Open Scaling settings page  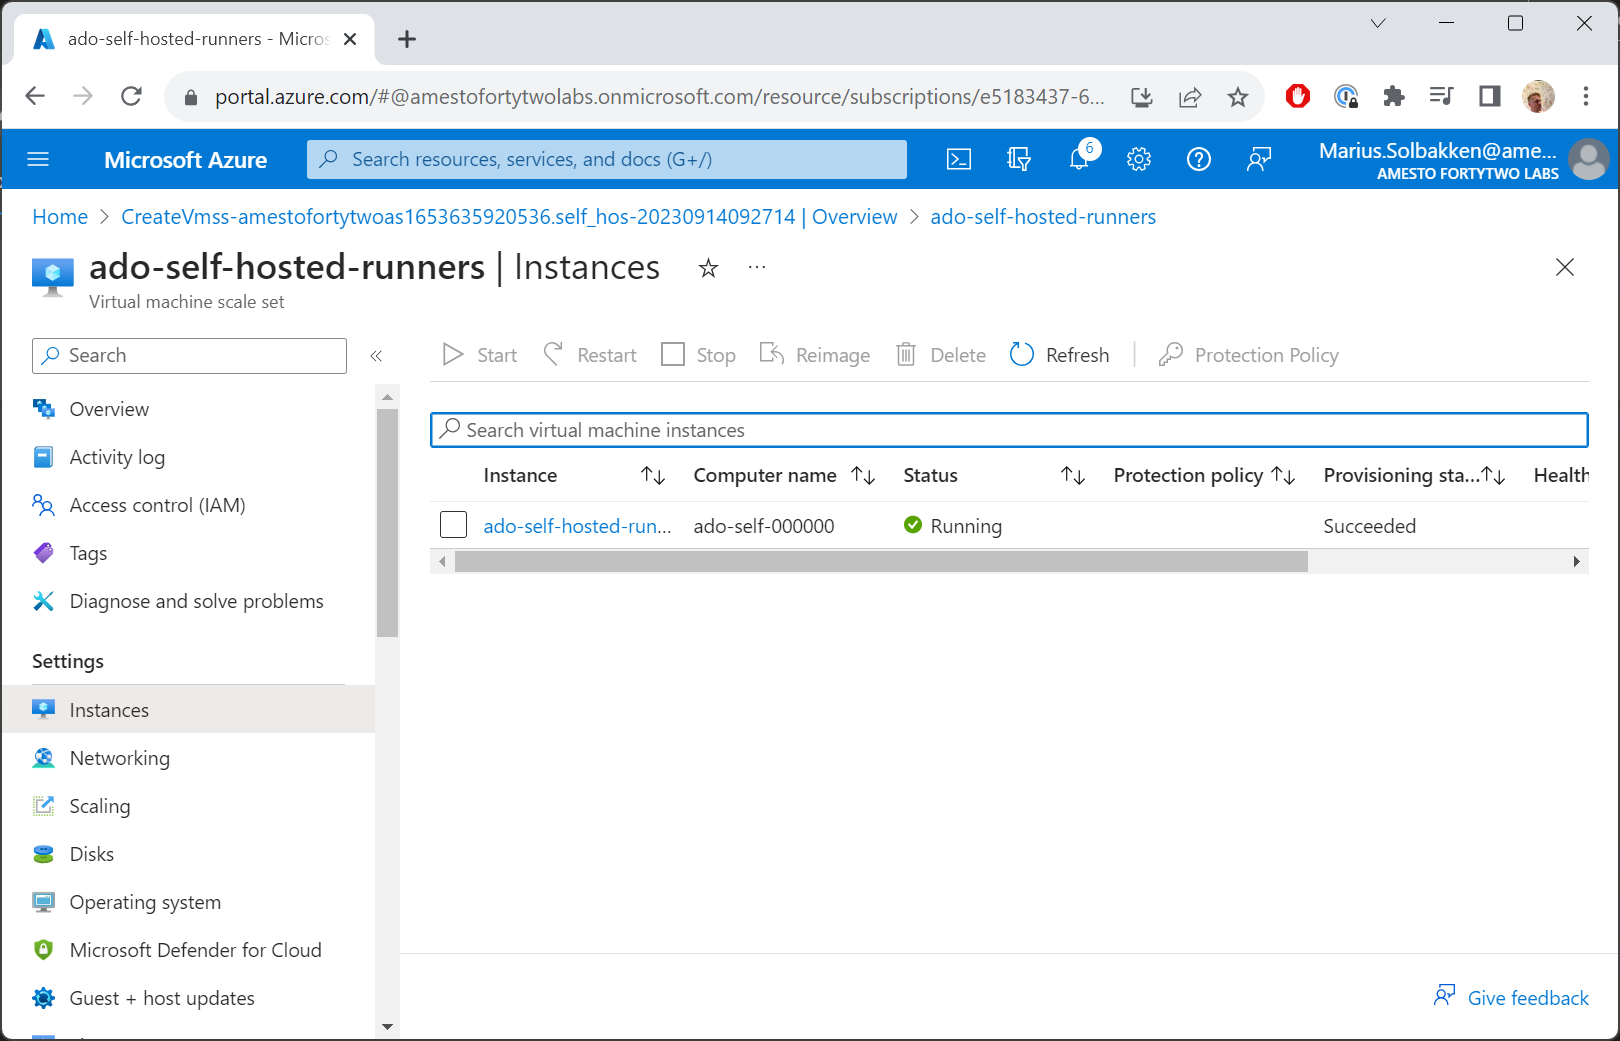coord(100,806)
